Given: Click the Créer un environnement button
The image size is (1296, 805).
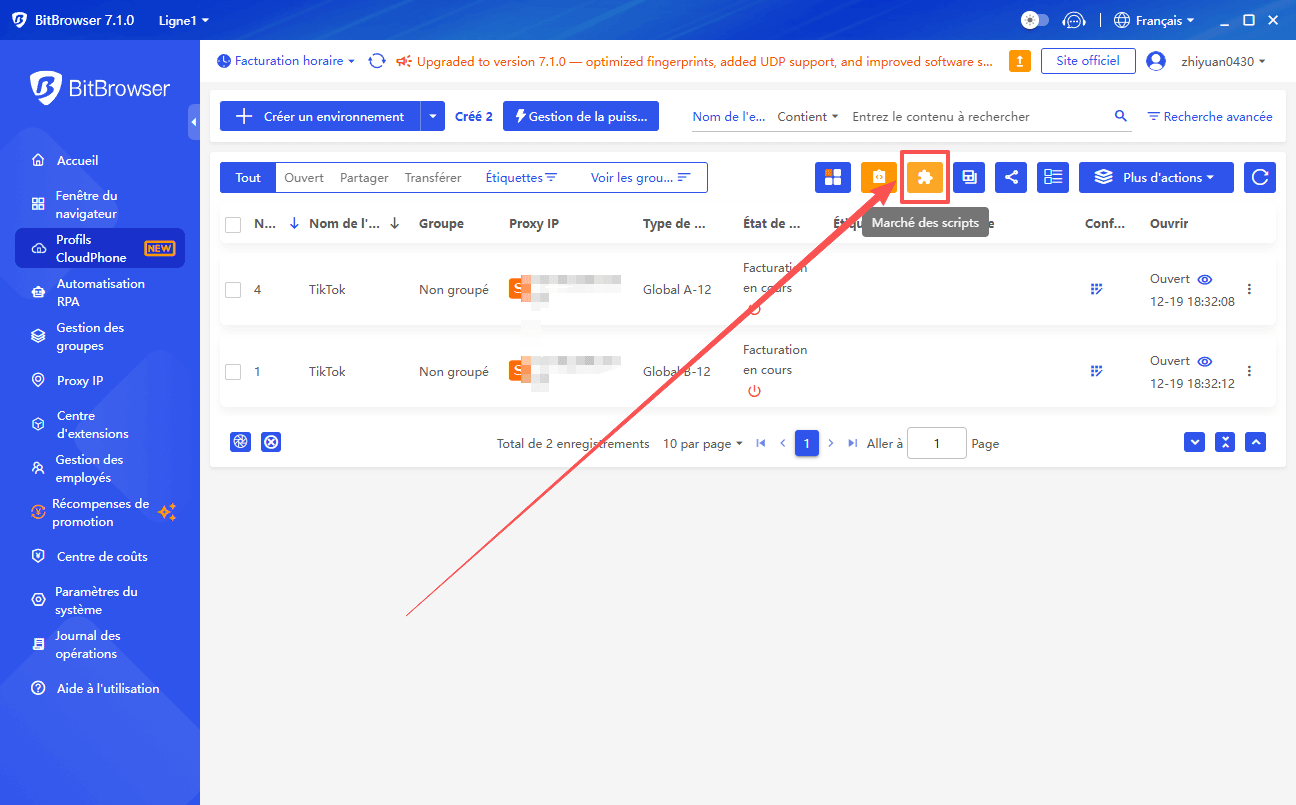Looking at the screenshot, I should (320, 116).
